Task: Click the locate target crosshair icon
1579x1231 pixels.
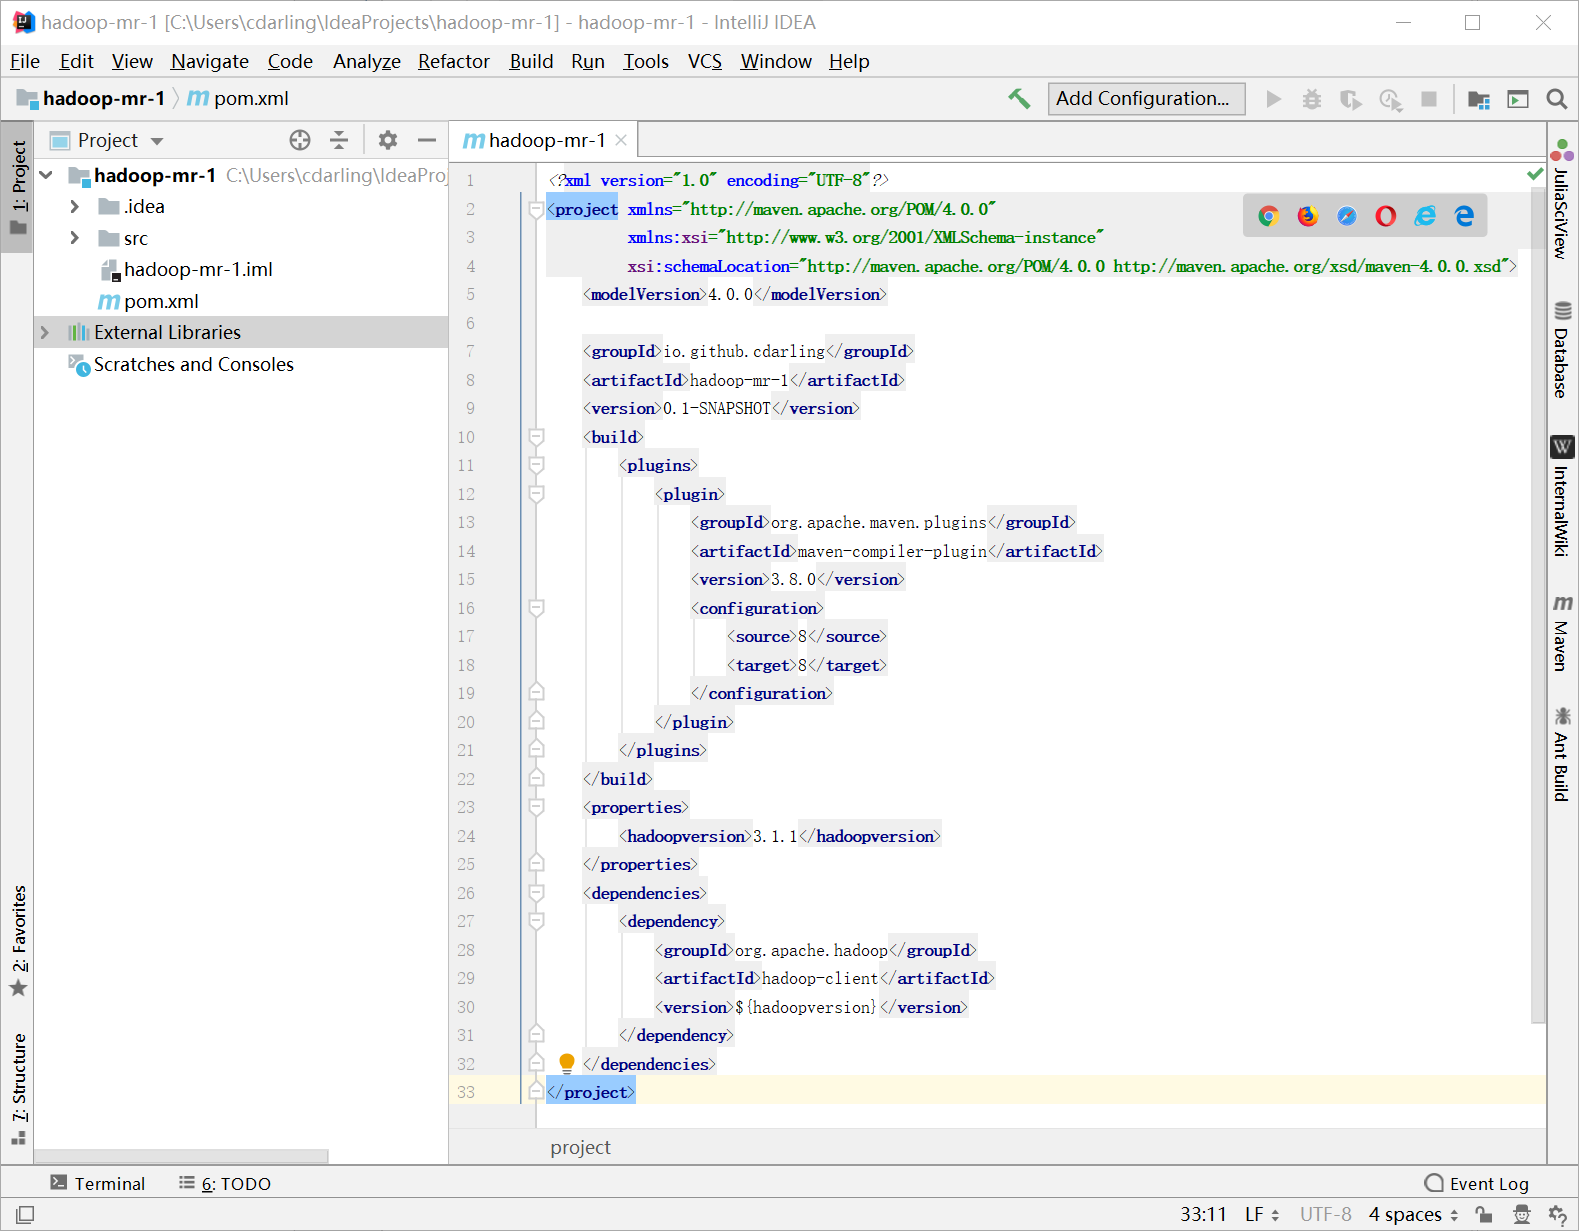Action: (x=300, y=140)
